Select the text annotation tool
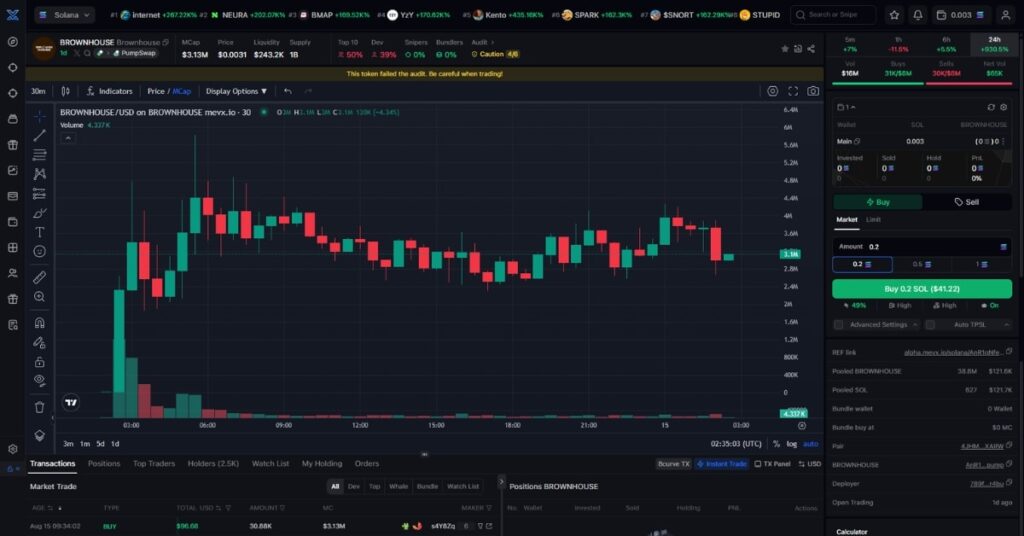 pos(40,232)
